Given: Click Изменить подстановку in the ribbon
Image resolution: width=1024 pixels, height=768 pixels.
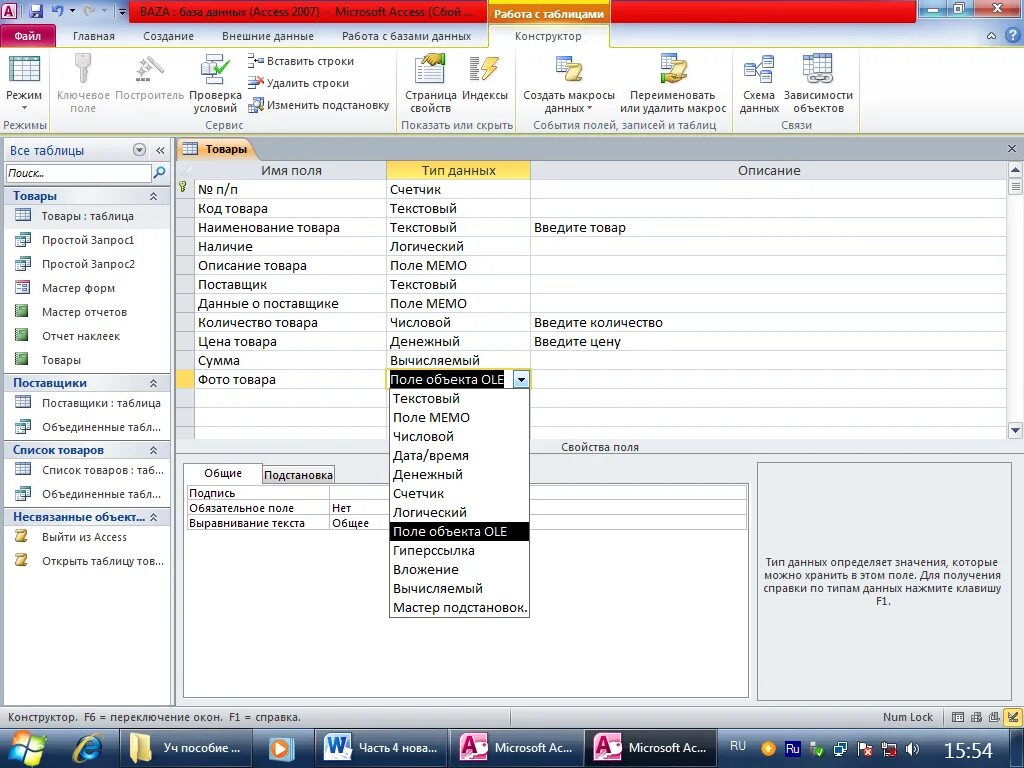Looking at the screenshot, I should pyautogui.click(x=319, y=104).
